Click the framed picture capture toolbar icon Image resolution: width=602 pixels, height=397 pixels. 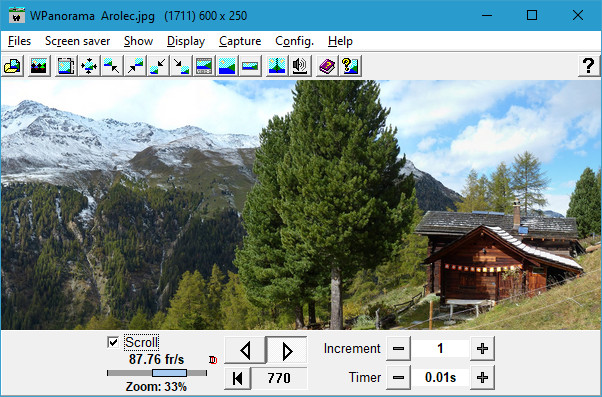pyautogui.click(x=66, y=66)
